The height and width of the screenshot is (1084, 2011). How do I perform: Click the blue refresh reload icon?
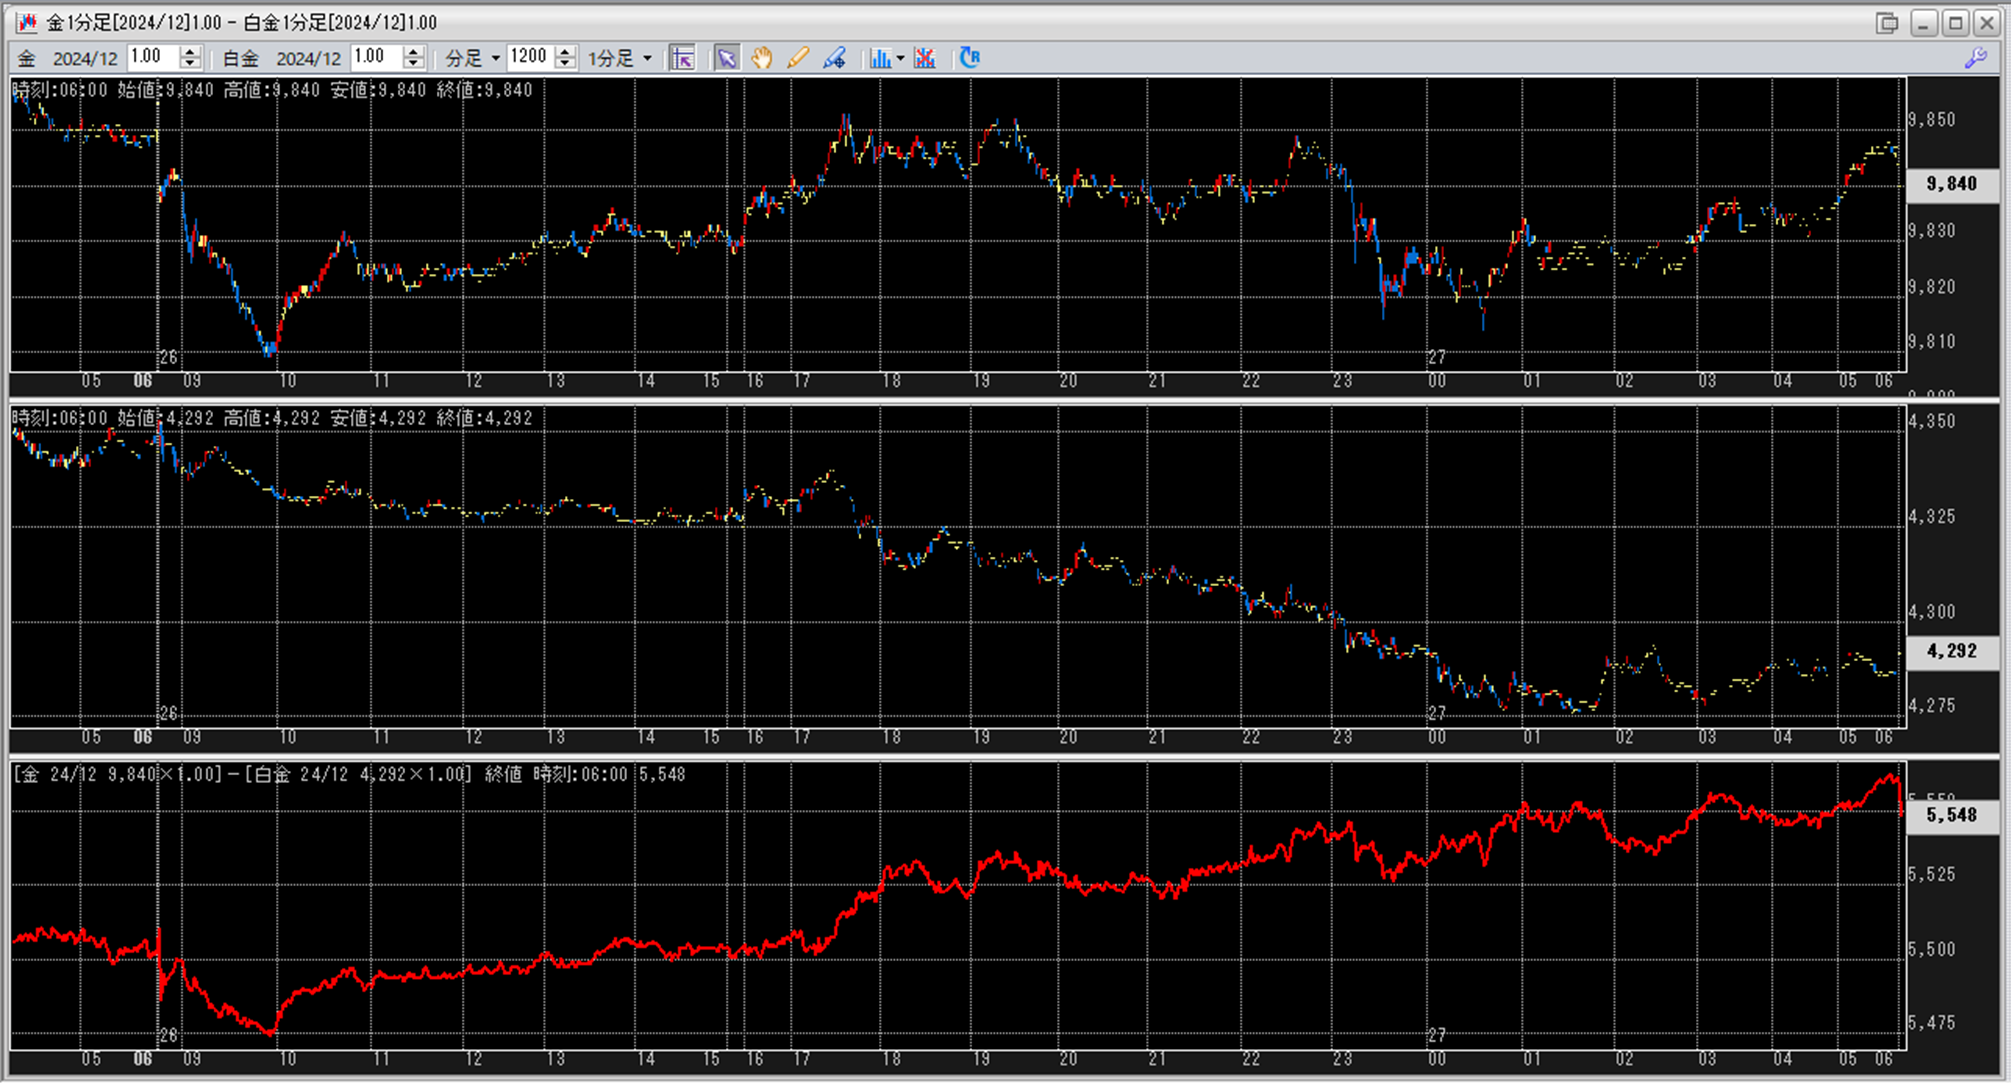pos(969,58)
